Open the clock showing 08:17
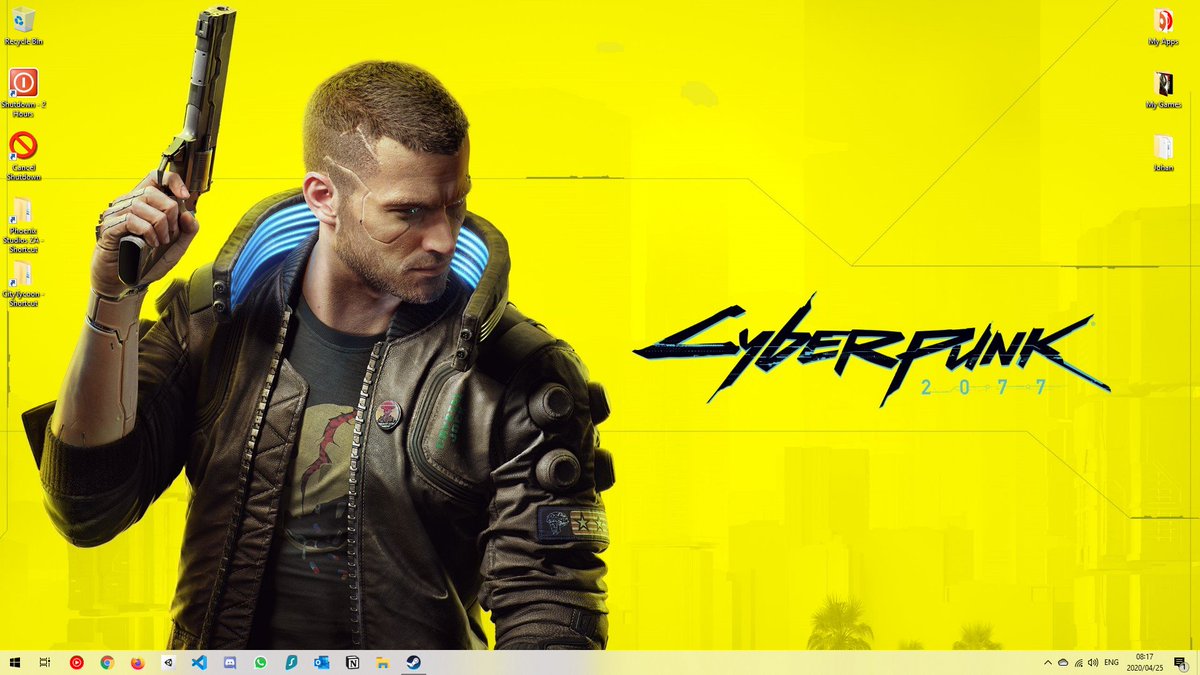 1145,662
